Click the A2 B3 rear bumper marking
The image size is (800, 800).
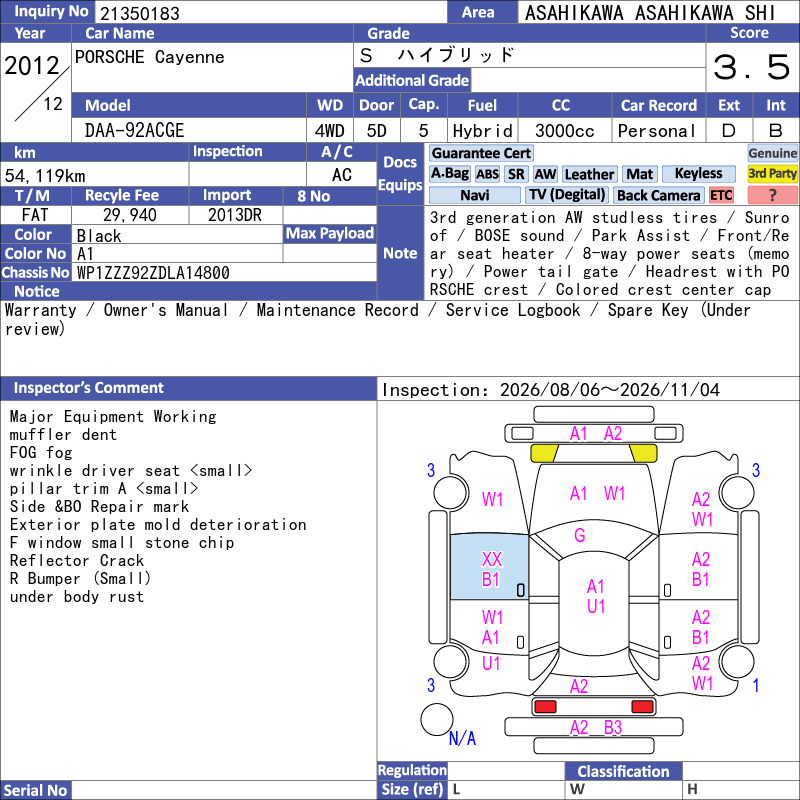tap(595, 728)
